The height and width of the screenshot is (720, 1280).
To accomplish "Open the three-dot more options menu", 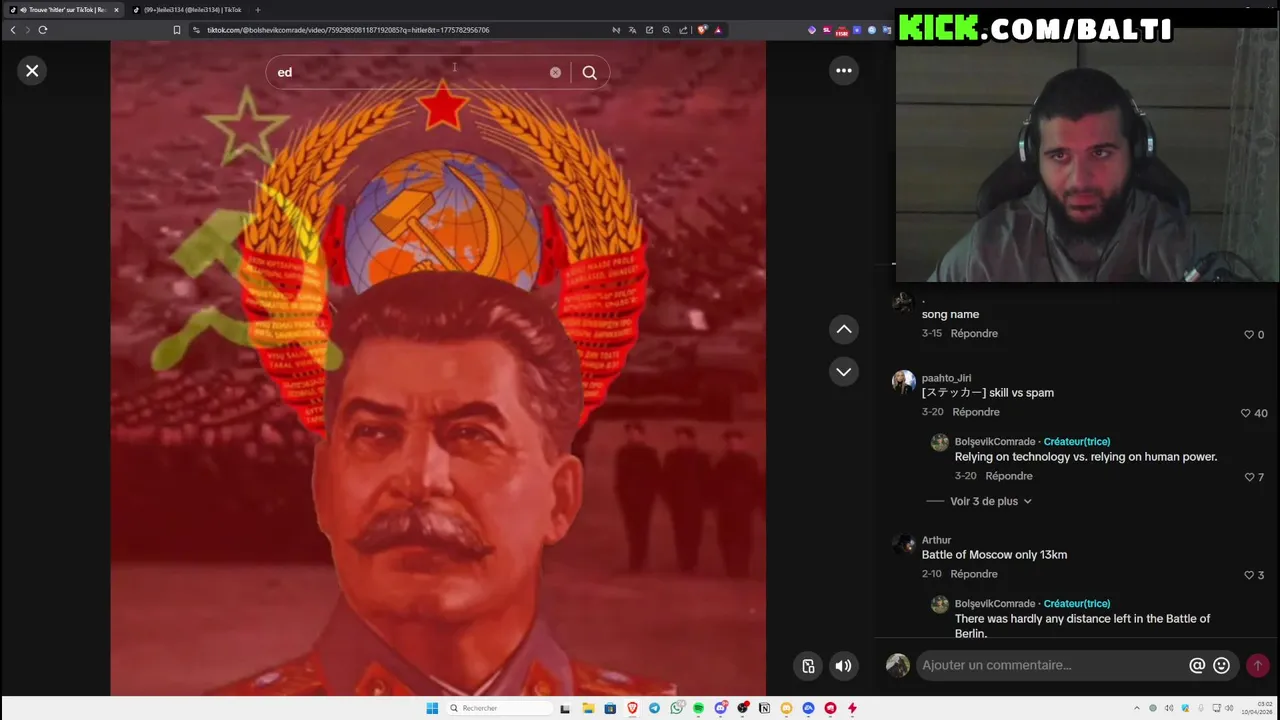I will click(x=844, y=70).
